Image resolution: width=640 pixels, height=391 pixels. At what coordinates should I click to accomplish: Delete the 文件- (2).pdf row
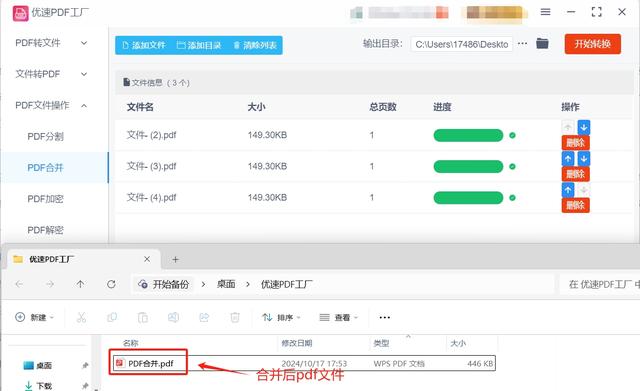click(x=576, y=142)
